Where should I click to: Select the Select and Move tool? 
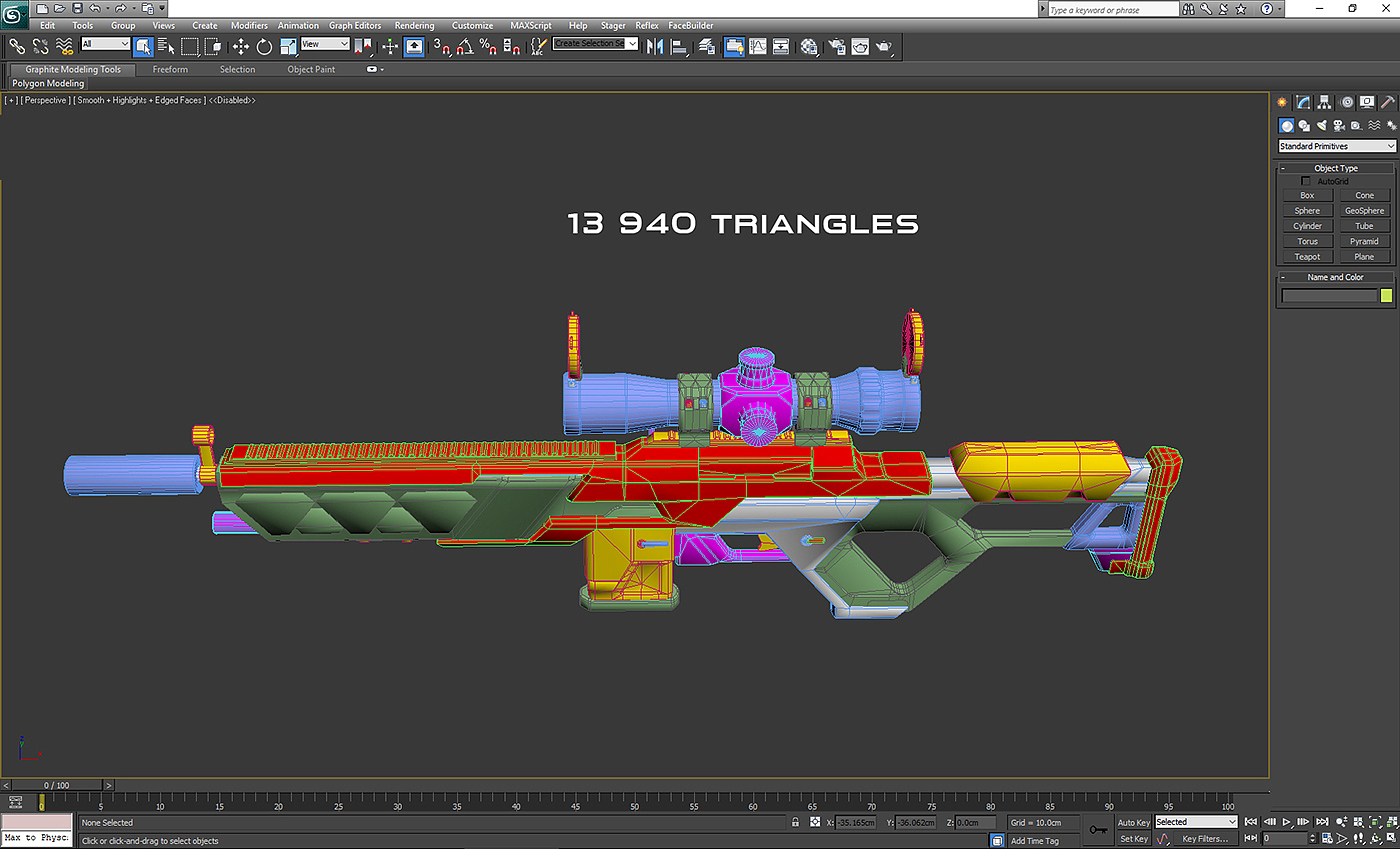point(241,46)
